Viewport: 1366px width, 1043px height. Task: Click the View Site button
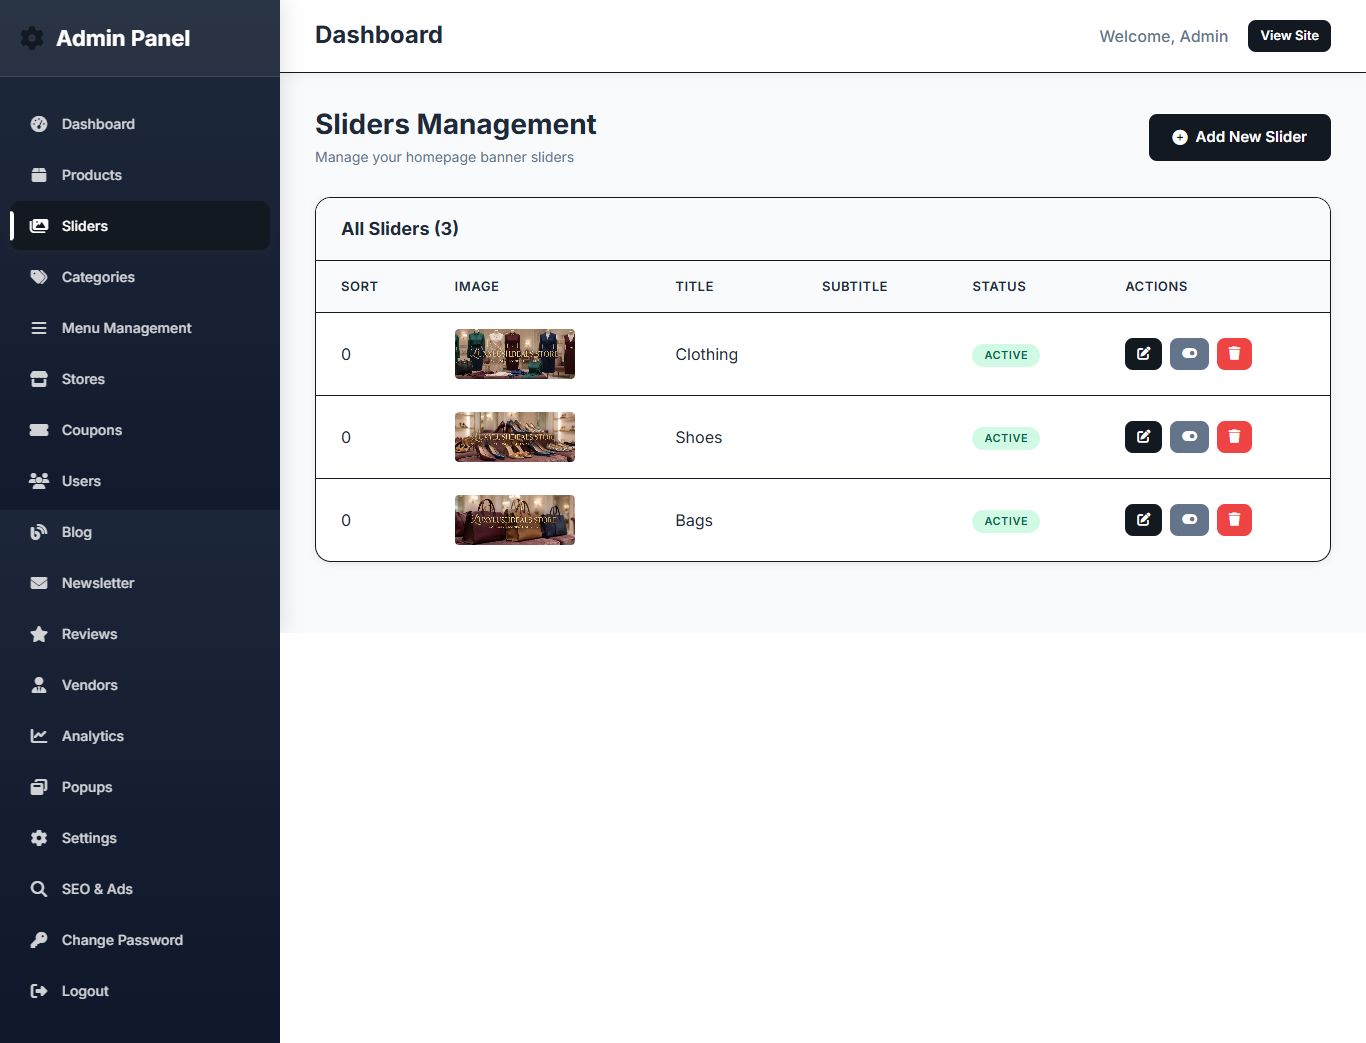pyautogui.click(x=1289, y=36)
